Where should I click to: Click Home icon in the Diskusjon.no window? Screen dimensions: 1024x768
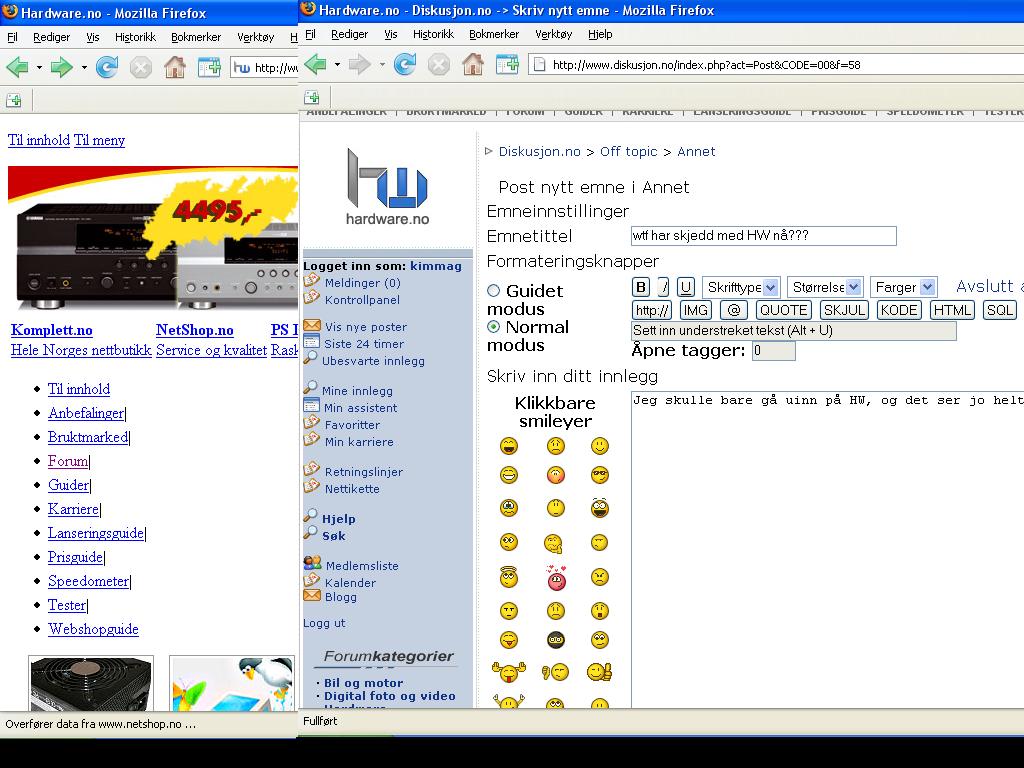click(x=472, y=65)
